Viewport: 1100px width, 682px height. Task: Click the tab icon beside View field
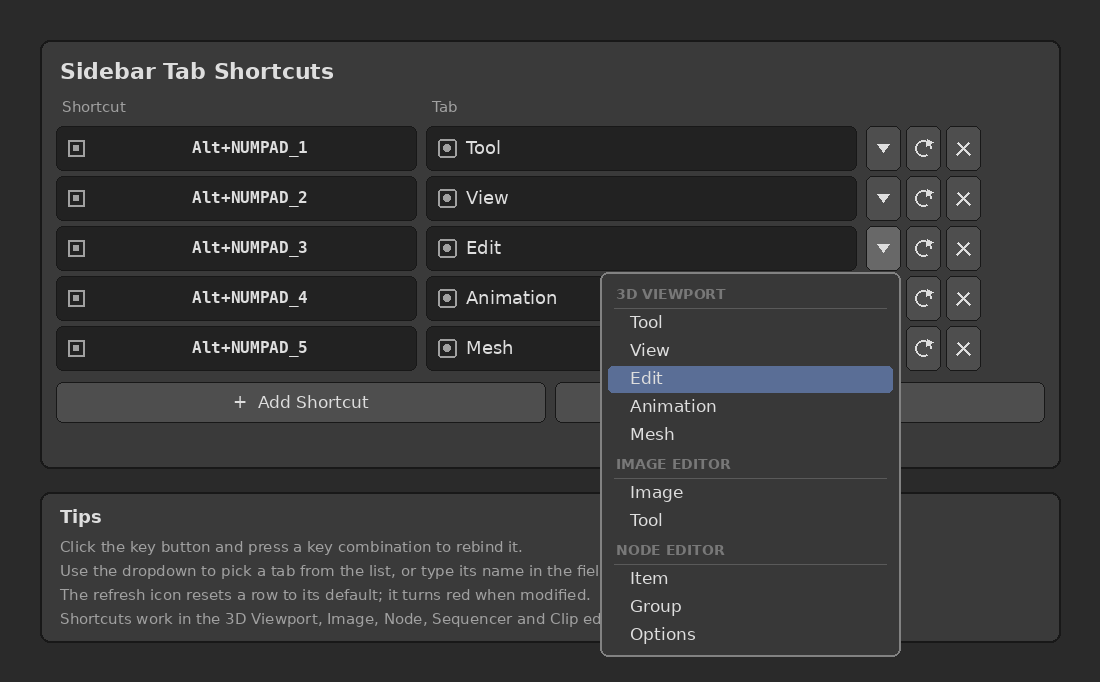[x=448, y=199]
